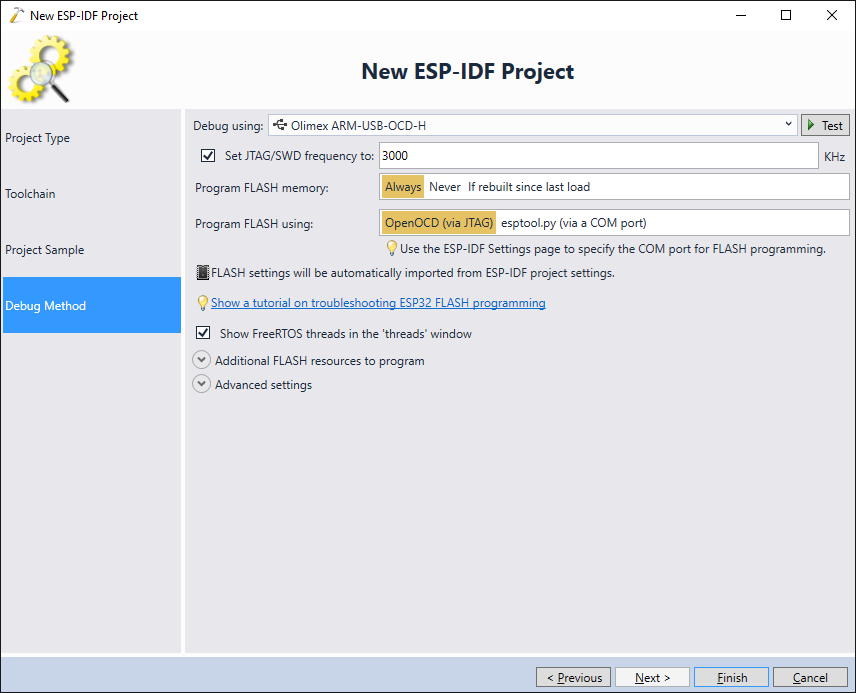
Task: Choose OpenOCD (via JTAG) programming
Action: [439, 223]
